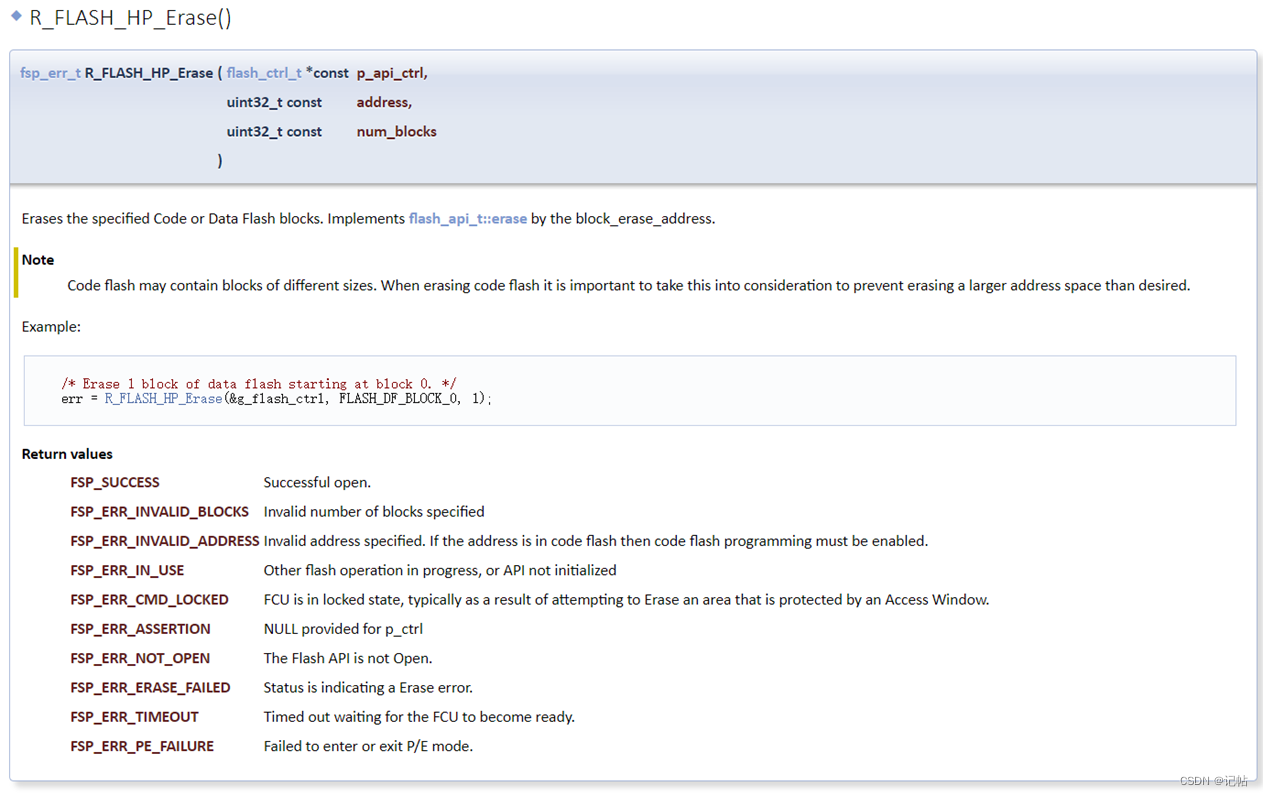The width and height of the screenshot is (1263, 796).
Task: Click the Return values heading
Action: click(x=67, y=454)
